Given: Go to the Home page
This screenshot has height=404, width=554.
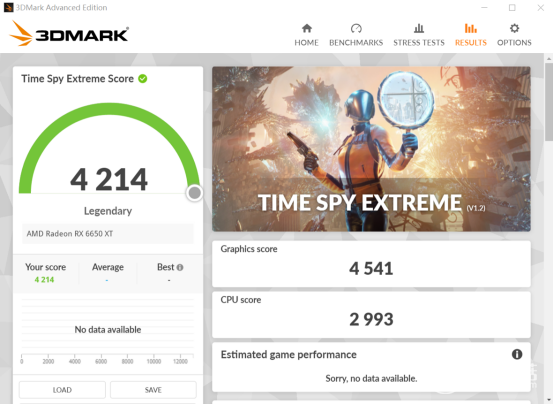Looking at the screenshot, I should (306, 35).
